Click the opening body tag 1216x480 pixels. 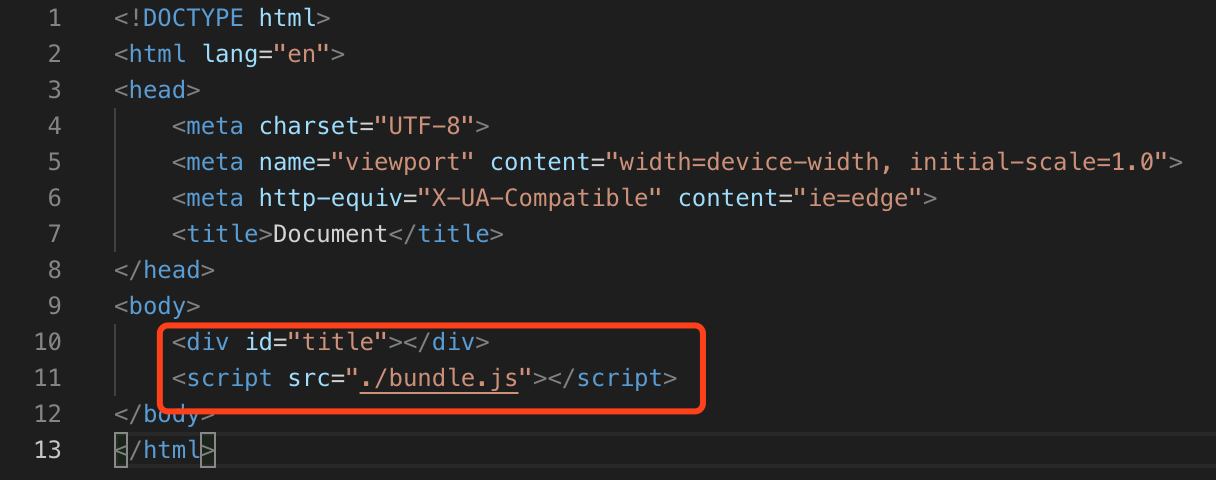click(158, 306)
